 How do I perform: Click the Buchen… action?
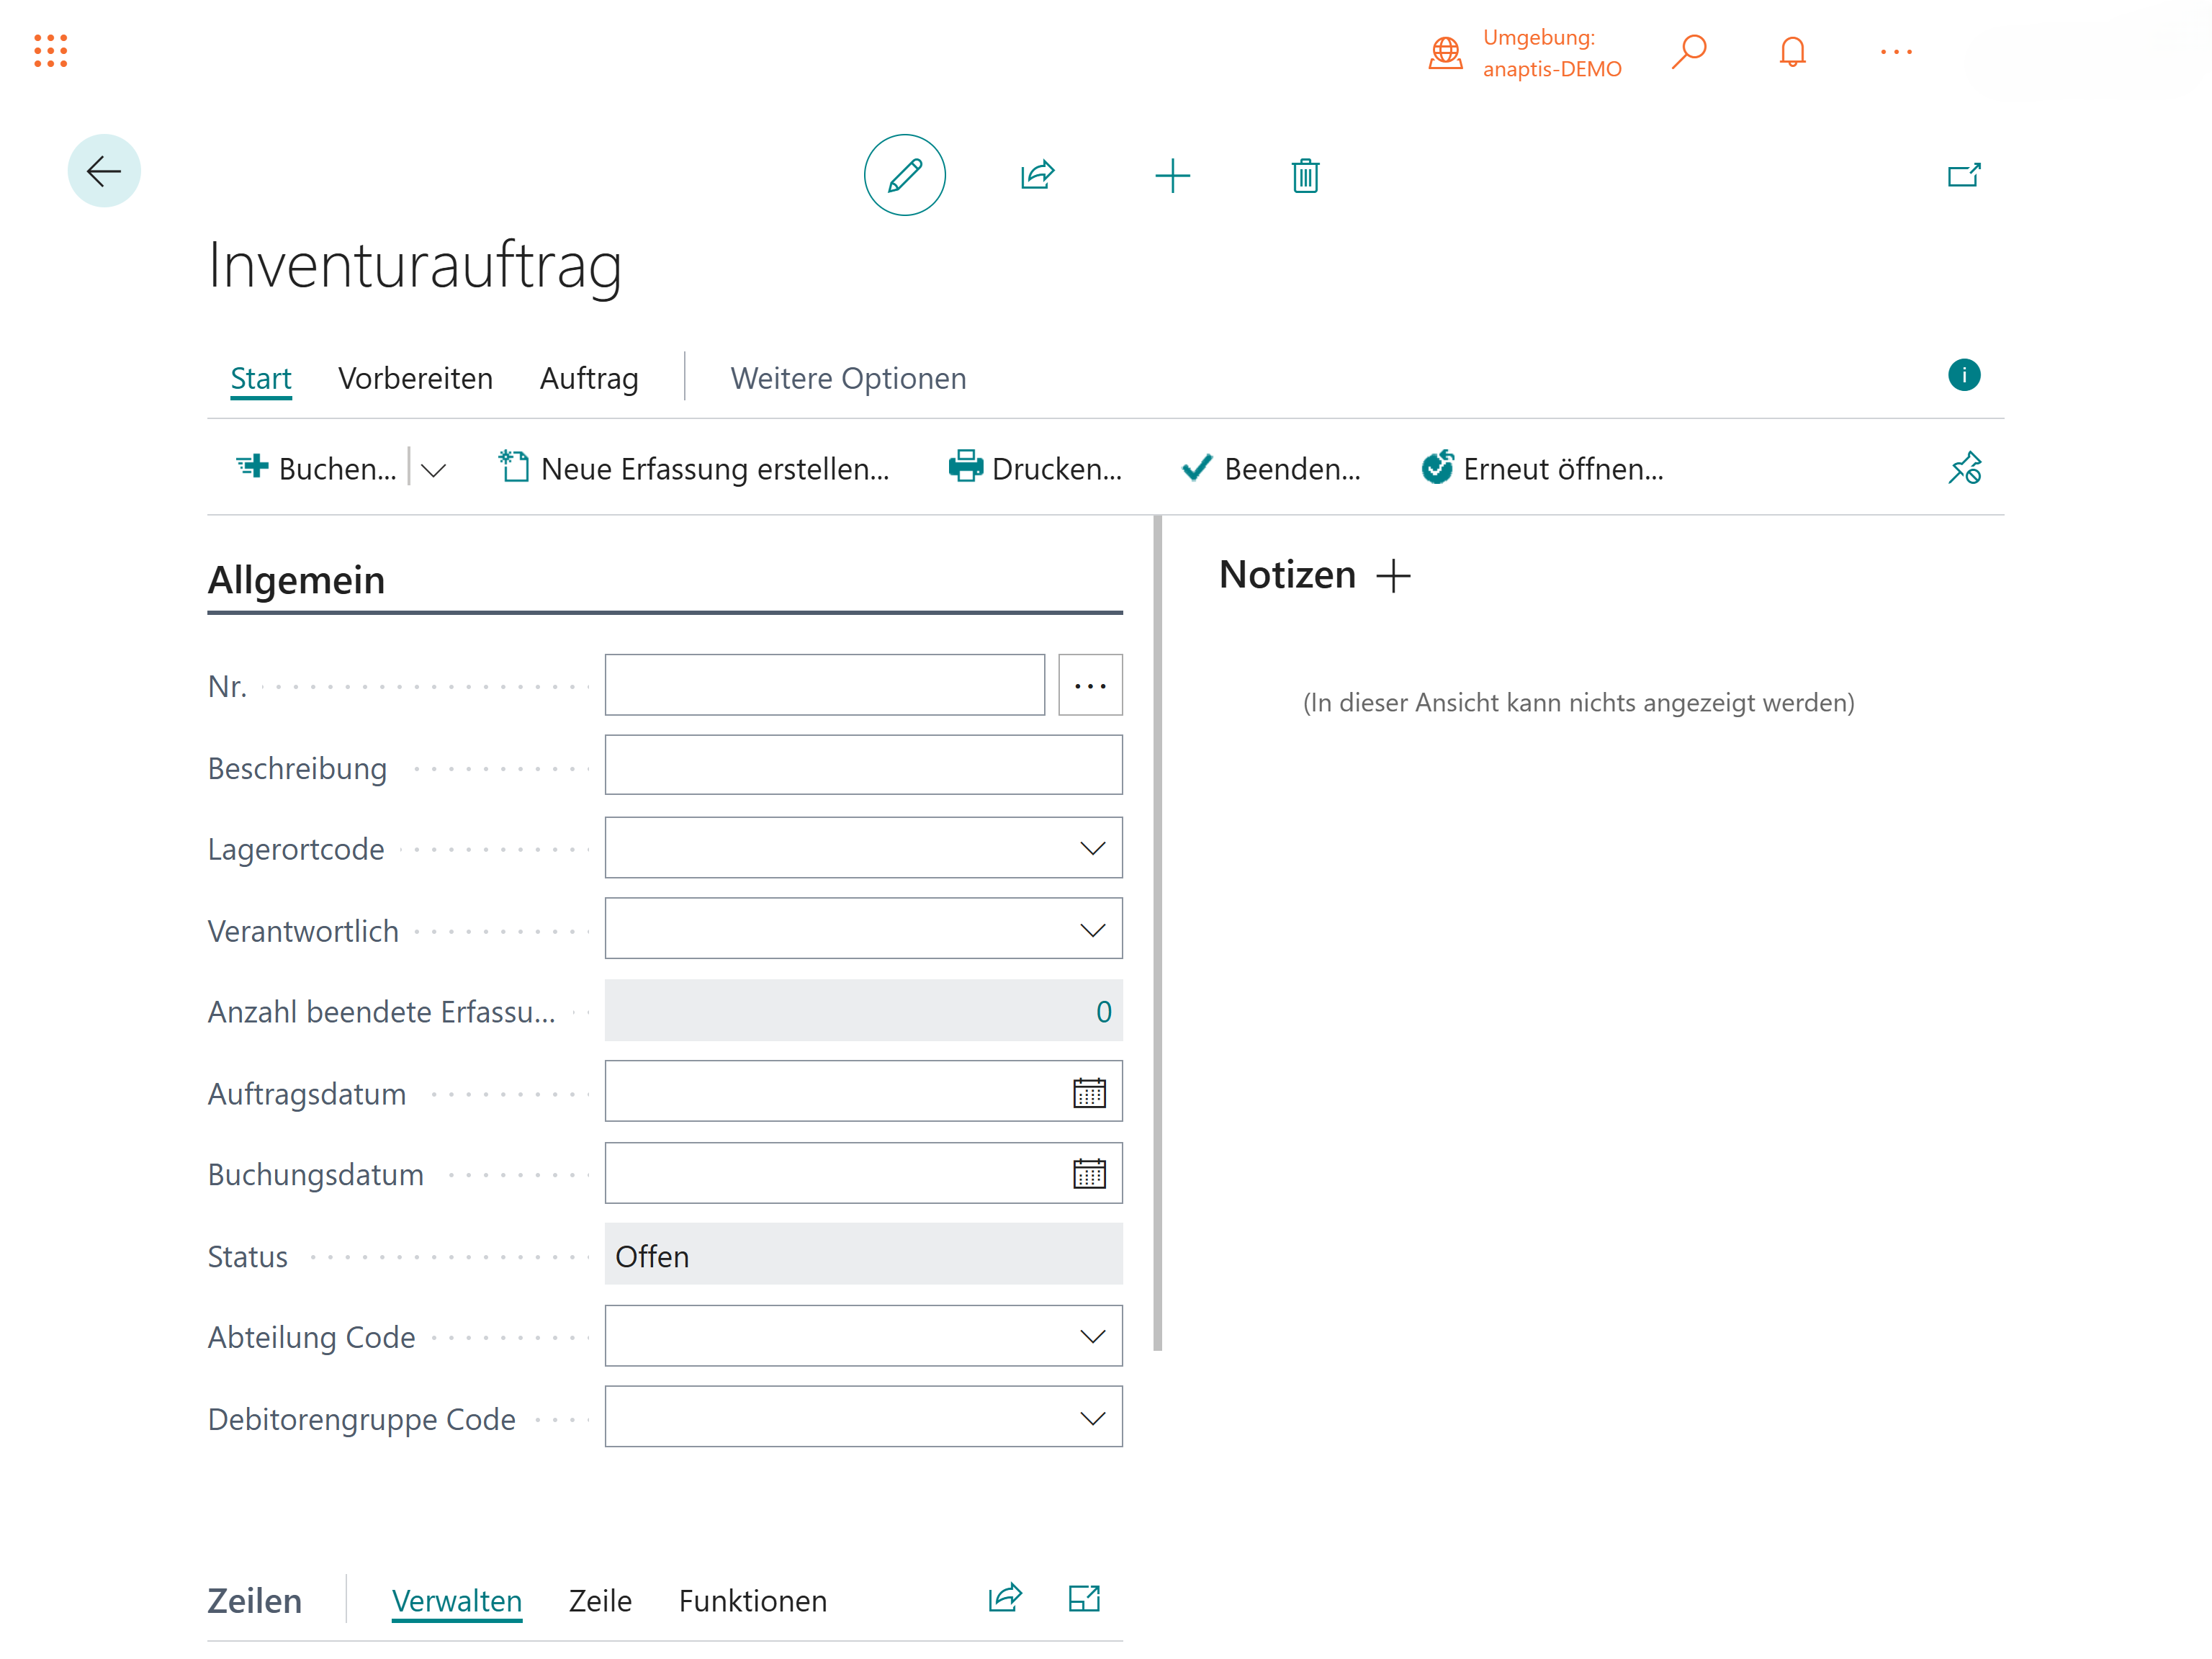tap(316, 468)
